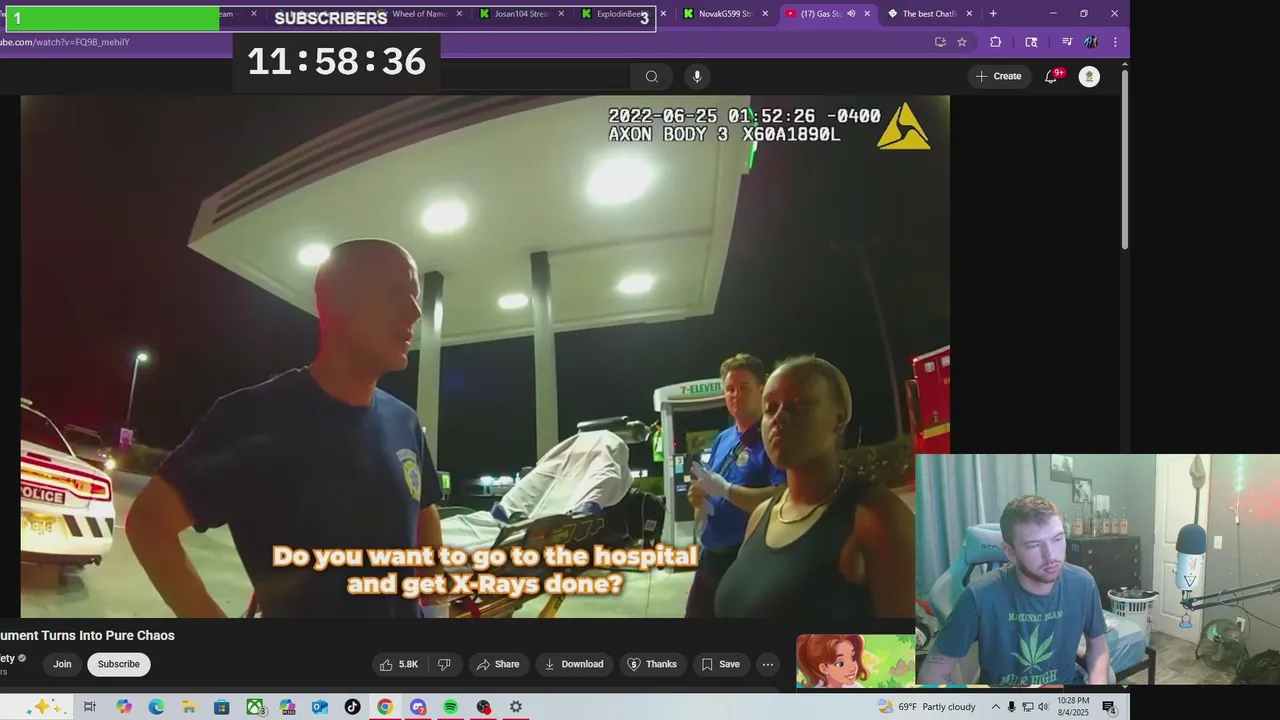Image resolution: width=1280 pixels, height=720 pixels.
Task: Start voice search with microphone icon
Action: pyautogui.click(x=697, y=77)
